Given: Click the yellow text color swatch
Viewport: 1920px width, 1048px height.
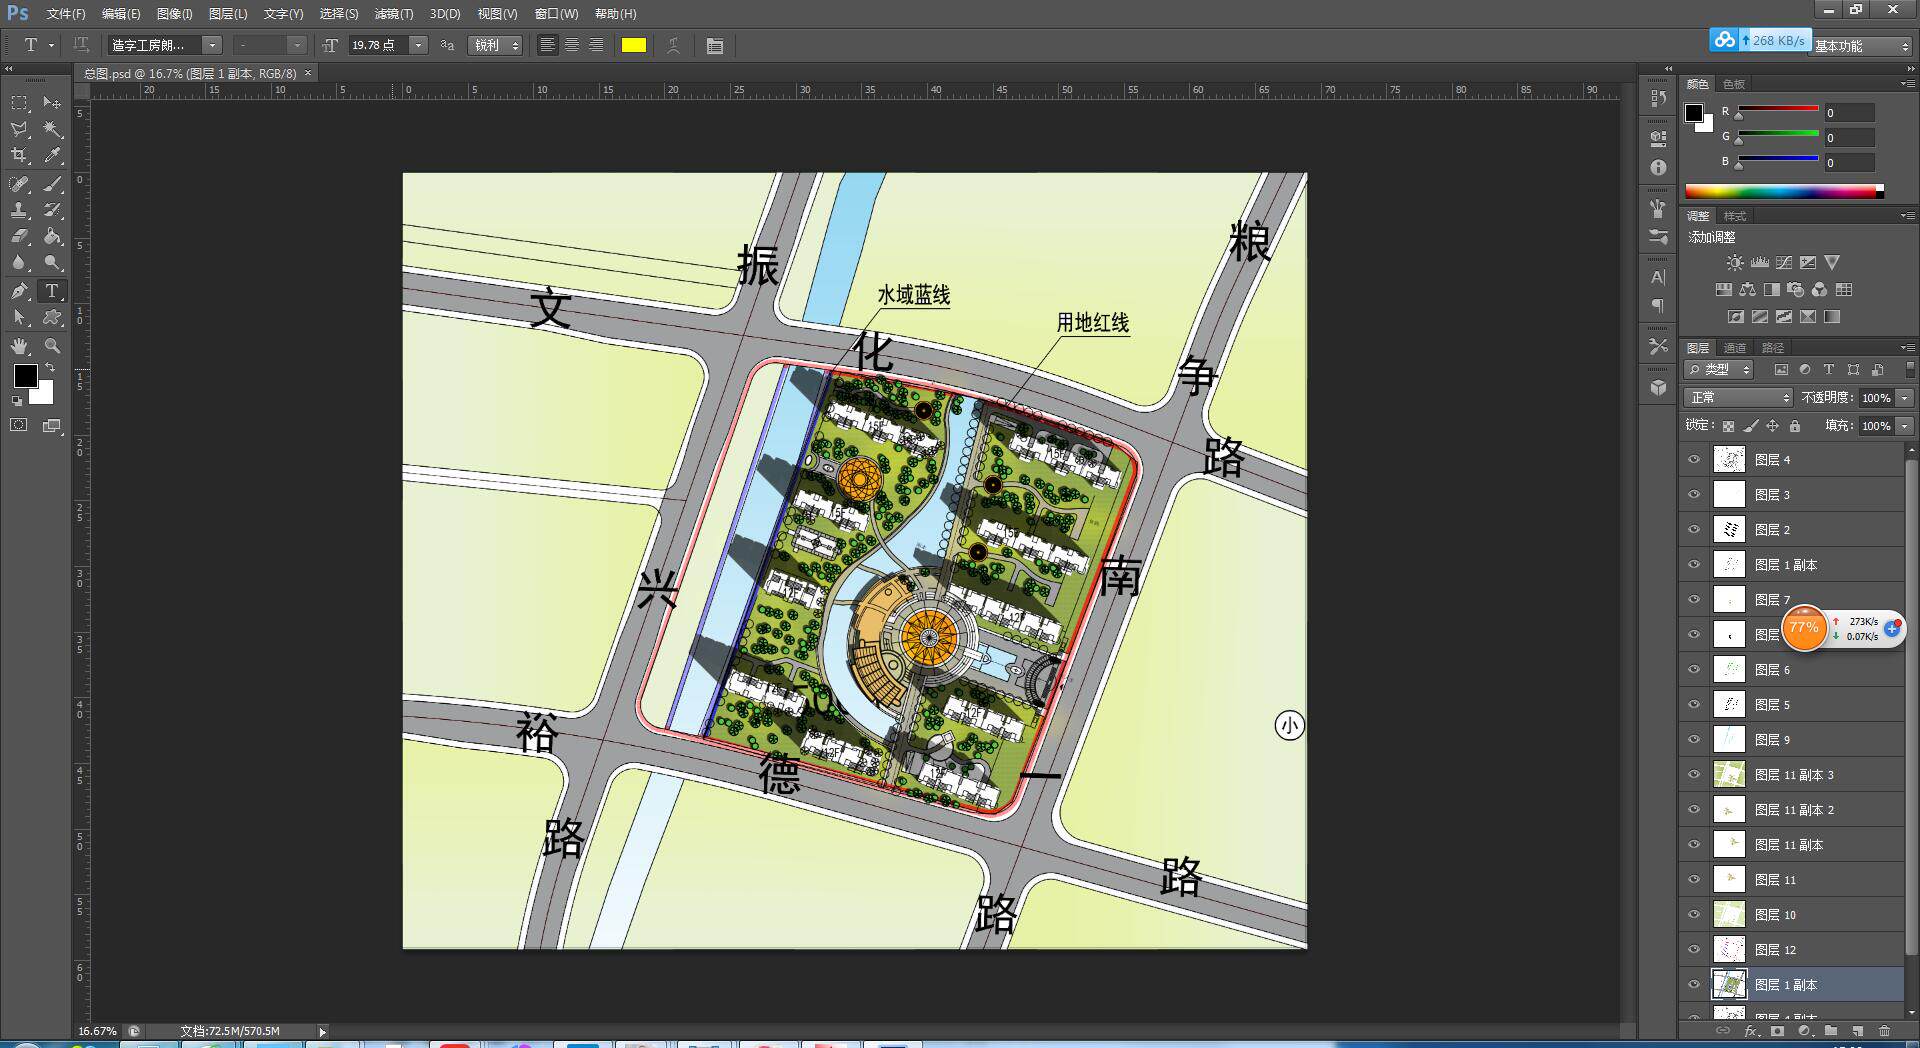Looking at the screenshot, I should (634, 45).
